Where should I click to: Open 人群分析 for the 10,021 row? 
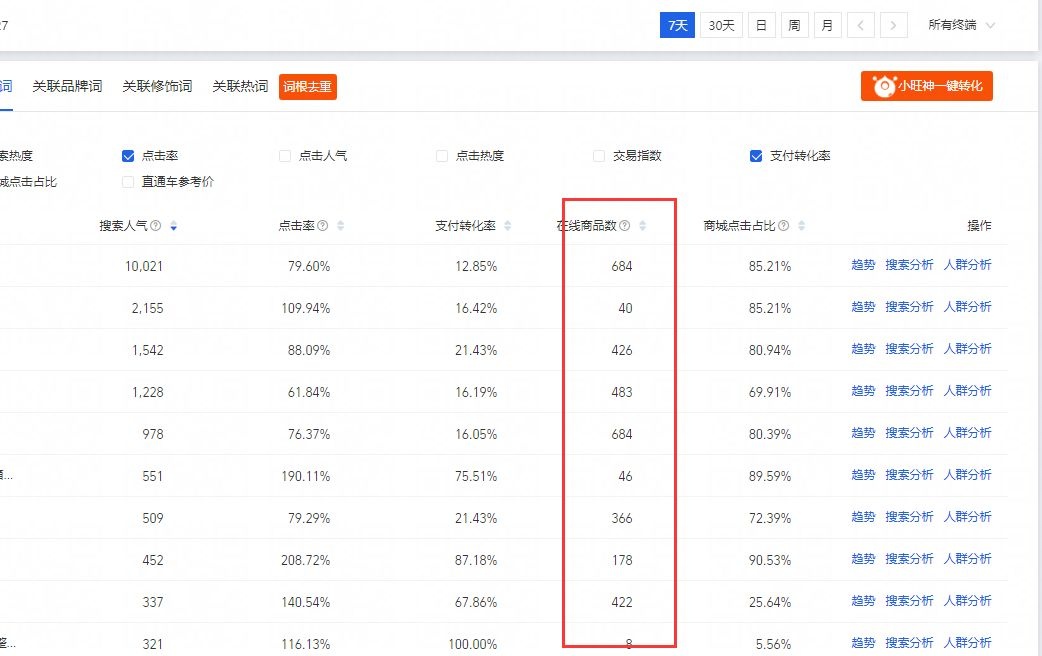[x=968, y=265]
